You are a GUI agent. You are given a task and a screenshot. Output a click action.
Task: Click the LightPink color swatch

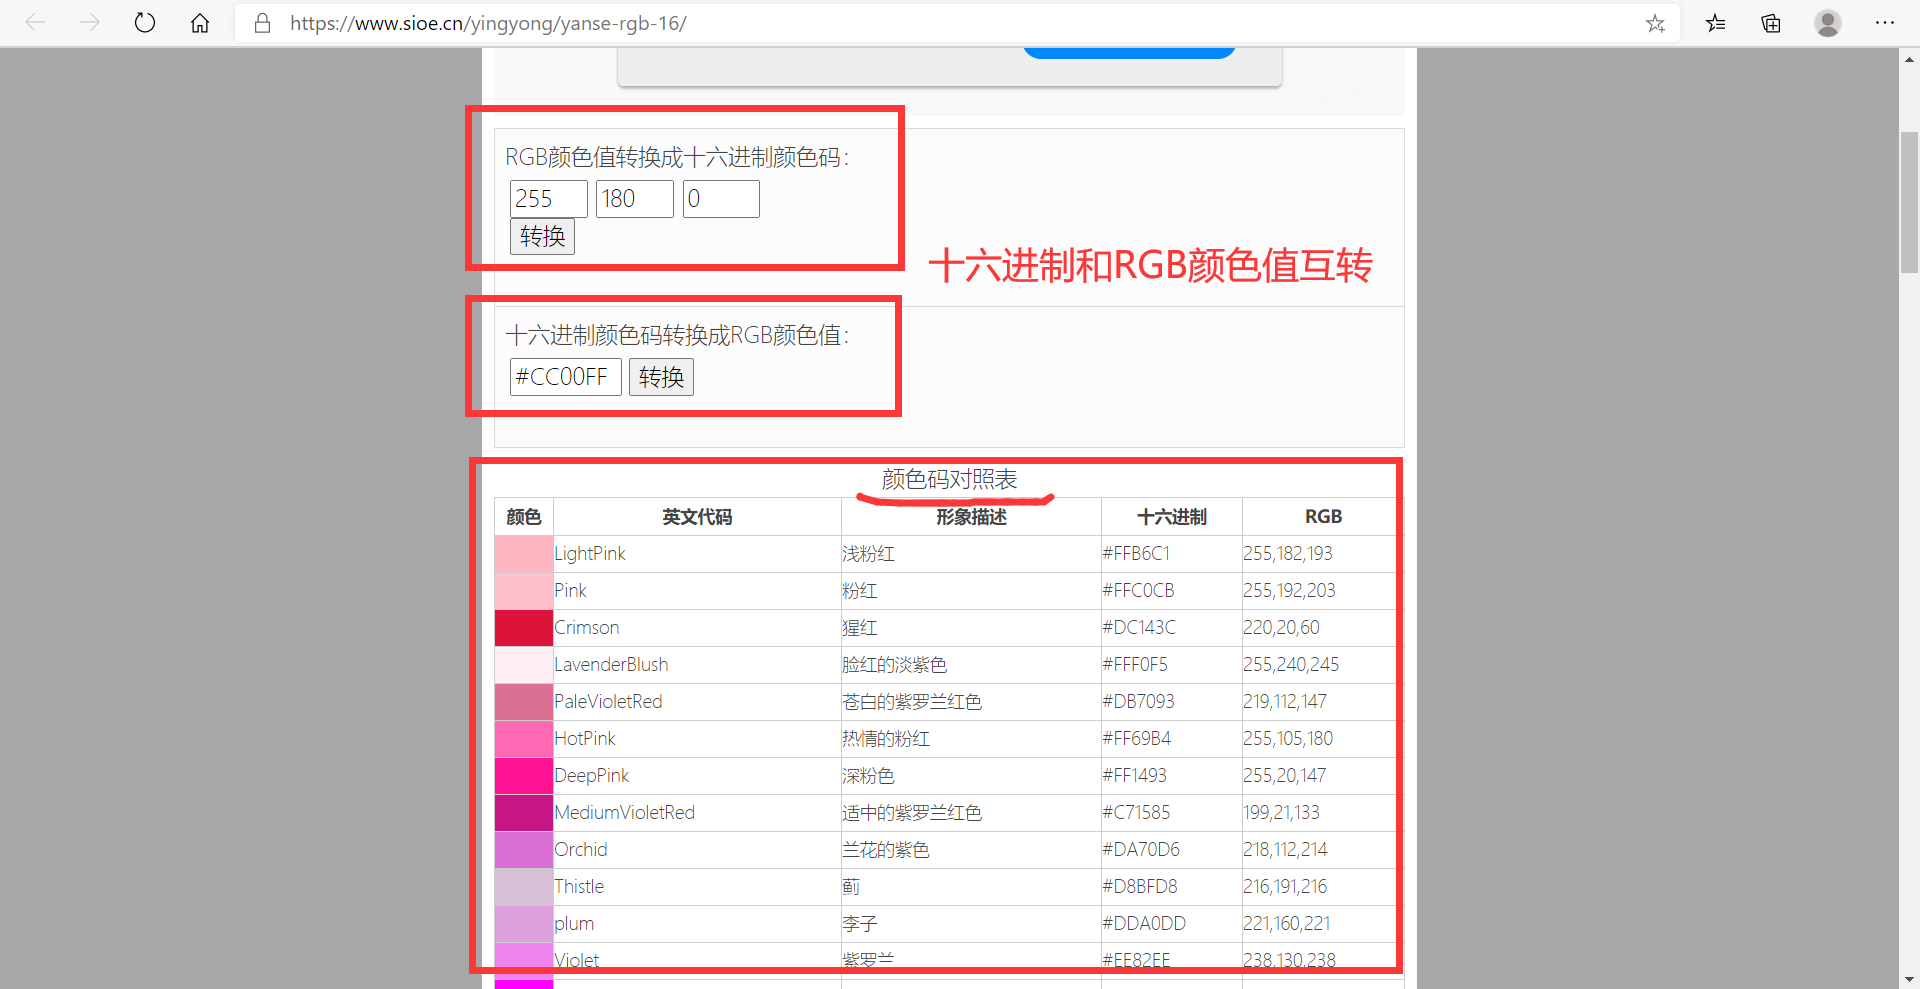pos(524,554)
